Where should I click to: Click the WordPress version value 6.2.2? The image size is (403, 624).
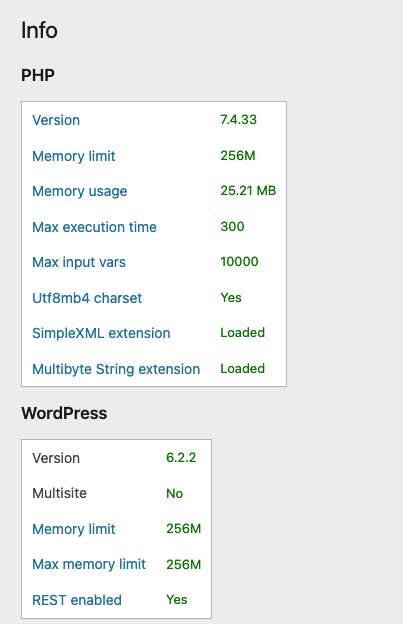[x=181, y=458]
